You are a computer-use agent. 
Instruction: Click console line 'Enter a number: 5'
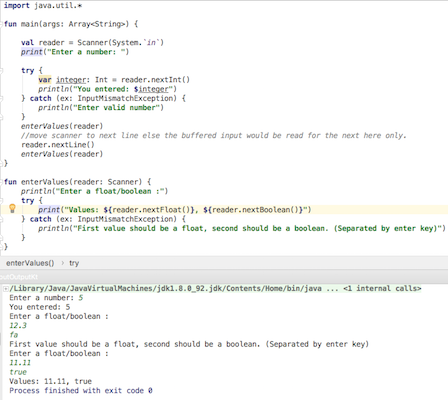[46, 298]
